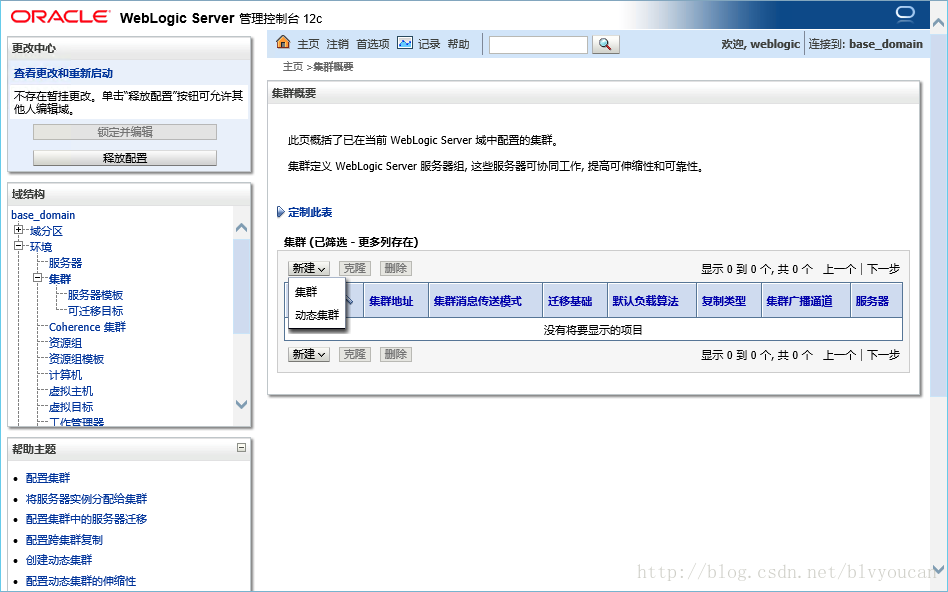948x592 pixels.
Task: Collapse the 帮助主题 panel with its minus icon
Action: [241, 449]
